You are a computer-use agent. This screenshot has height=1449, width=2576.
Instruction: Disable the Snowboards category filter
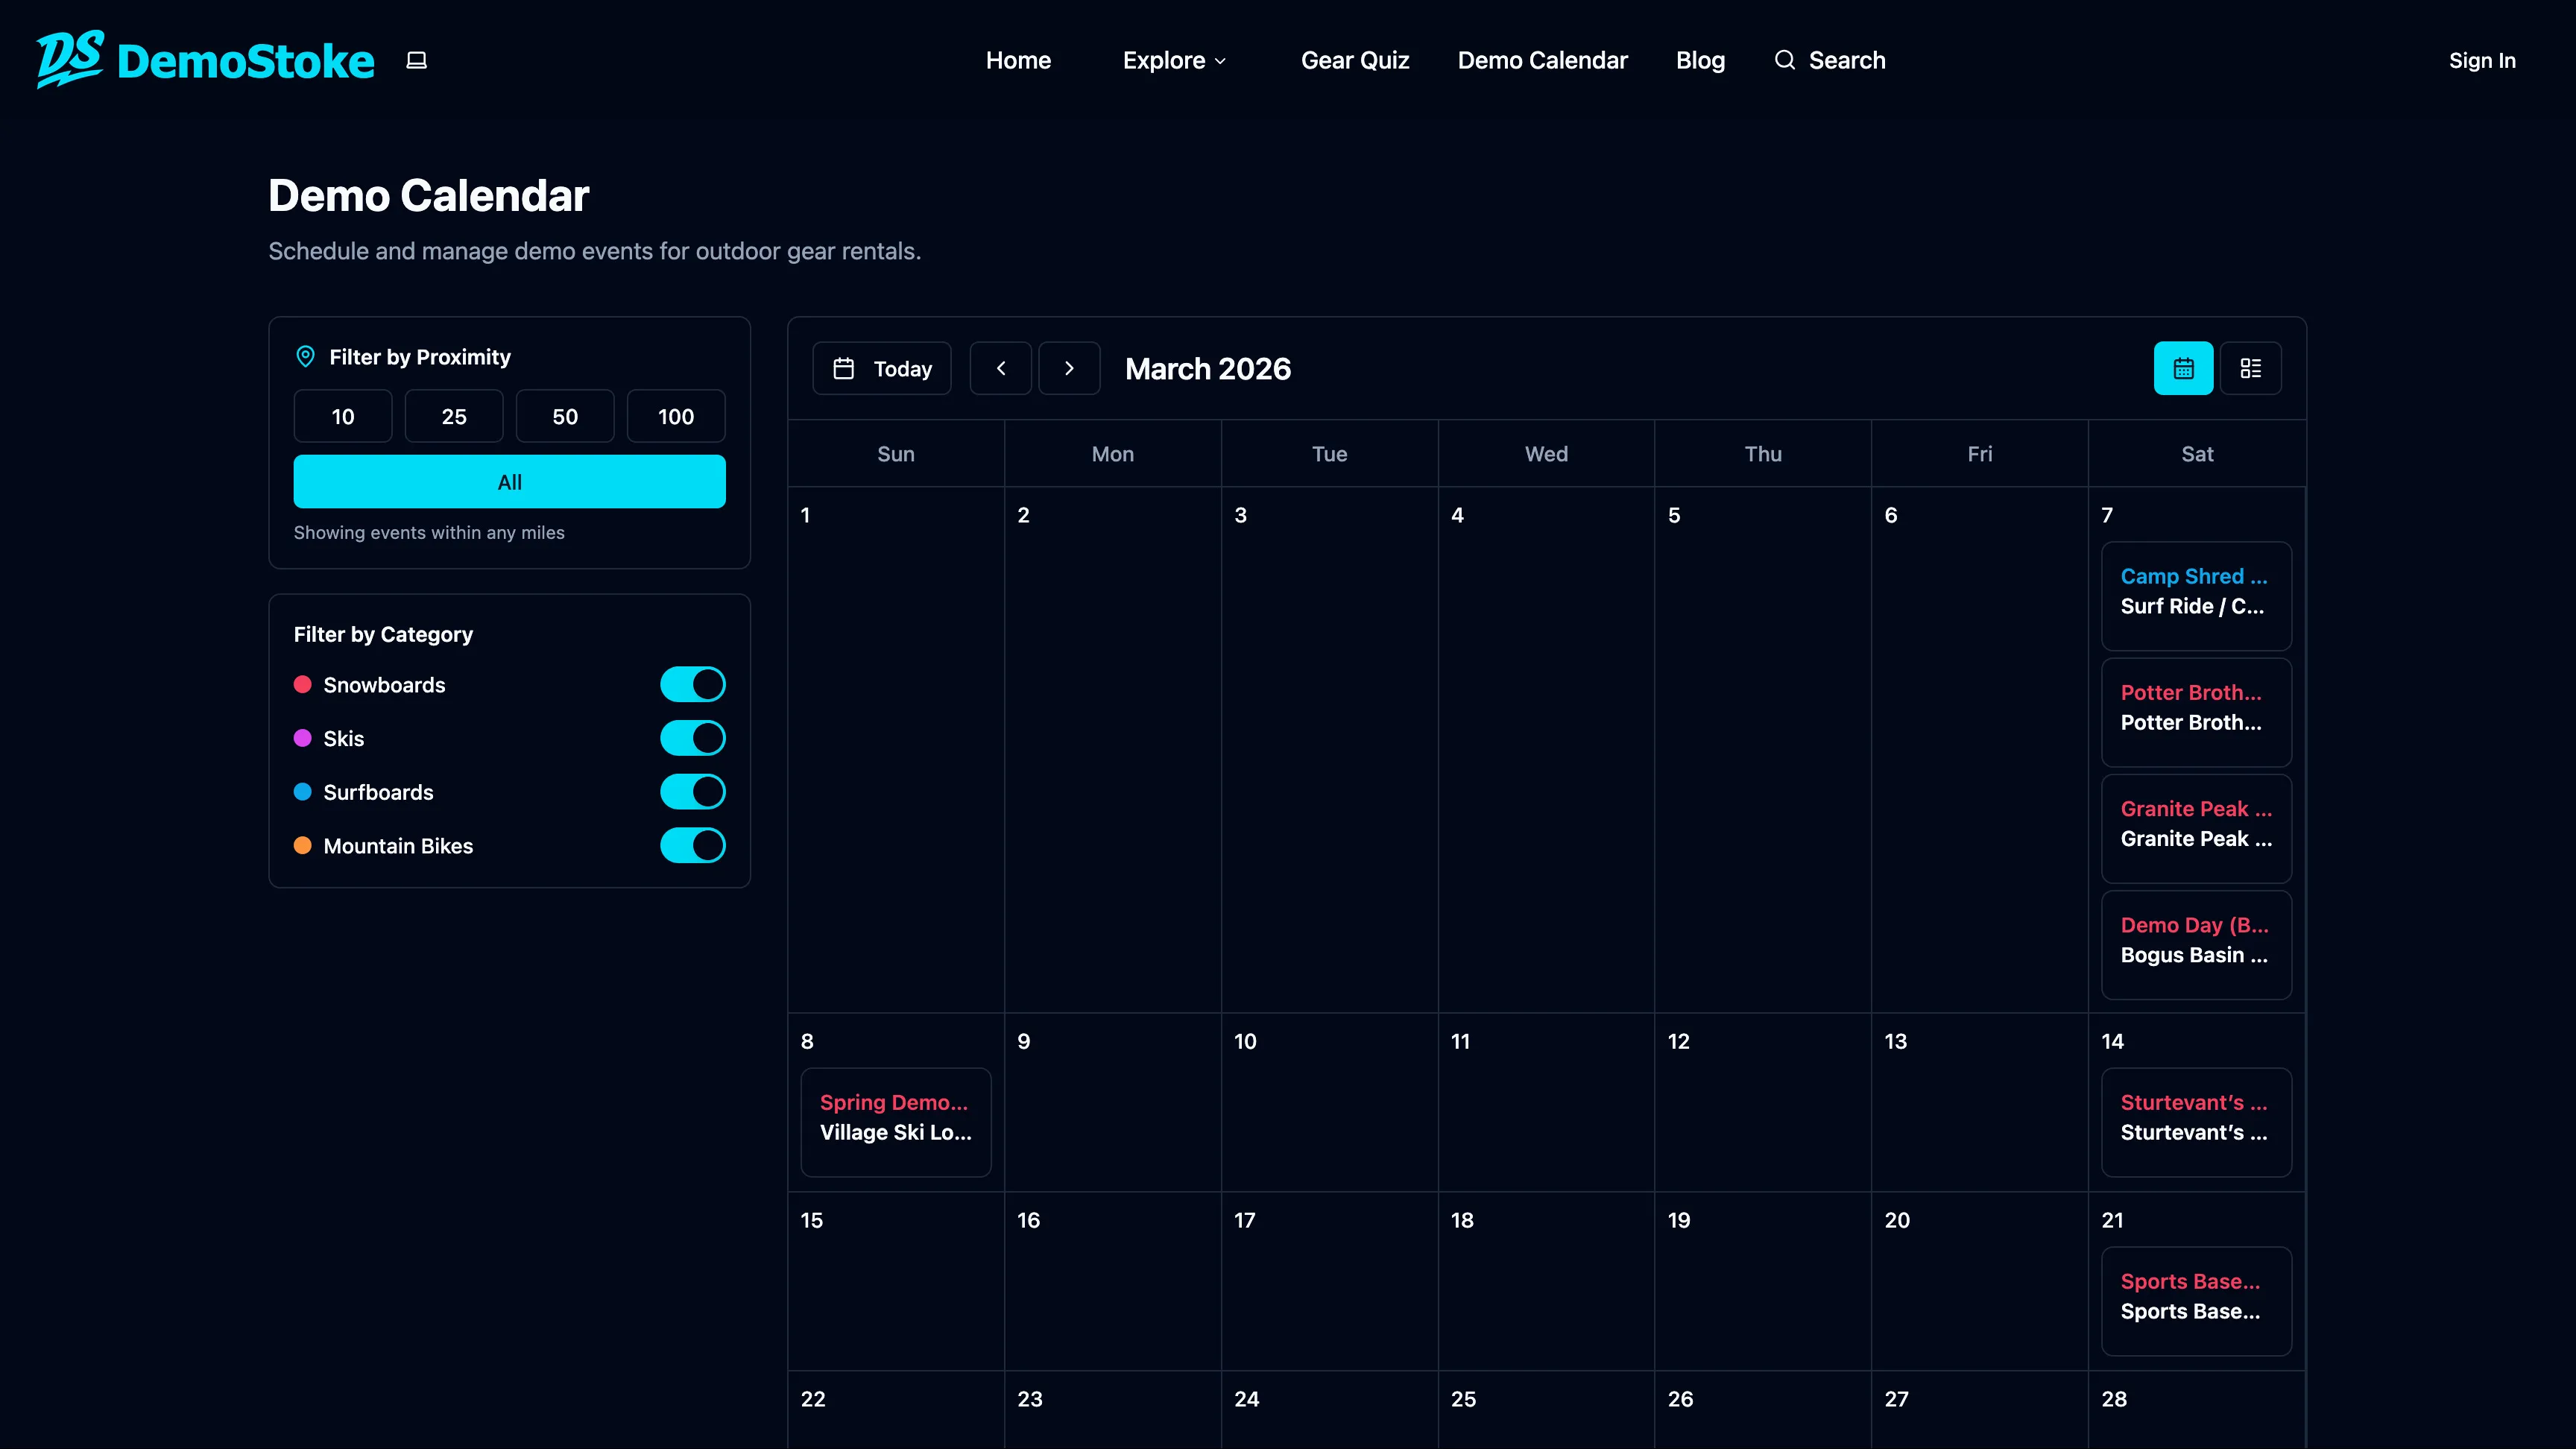click(x=692, y=684)
